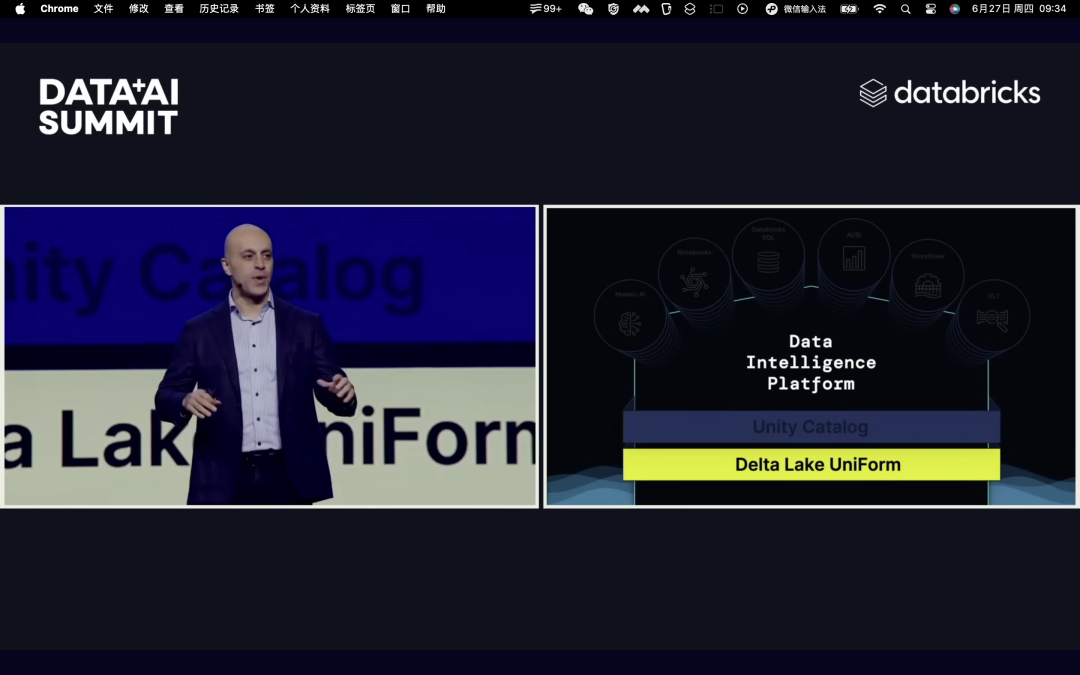Open the 历史记录 menu
Viewport: 1080px width, 675px height.
coord(219,9)
